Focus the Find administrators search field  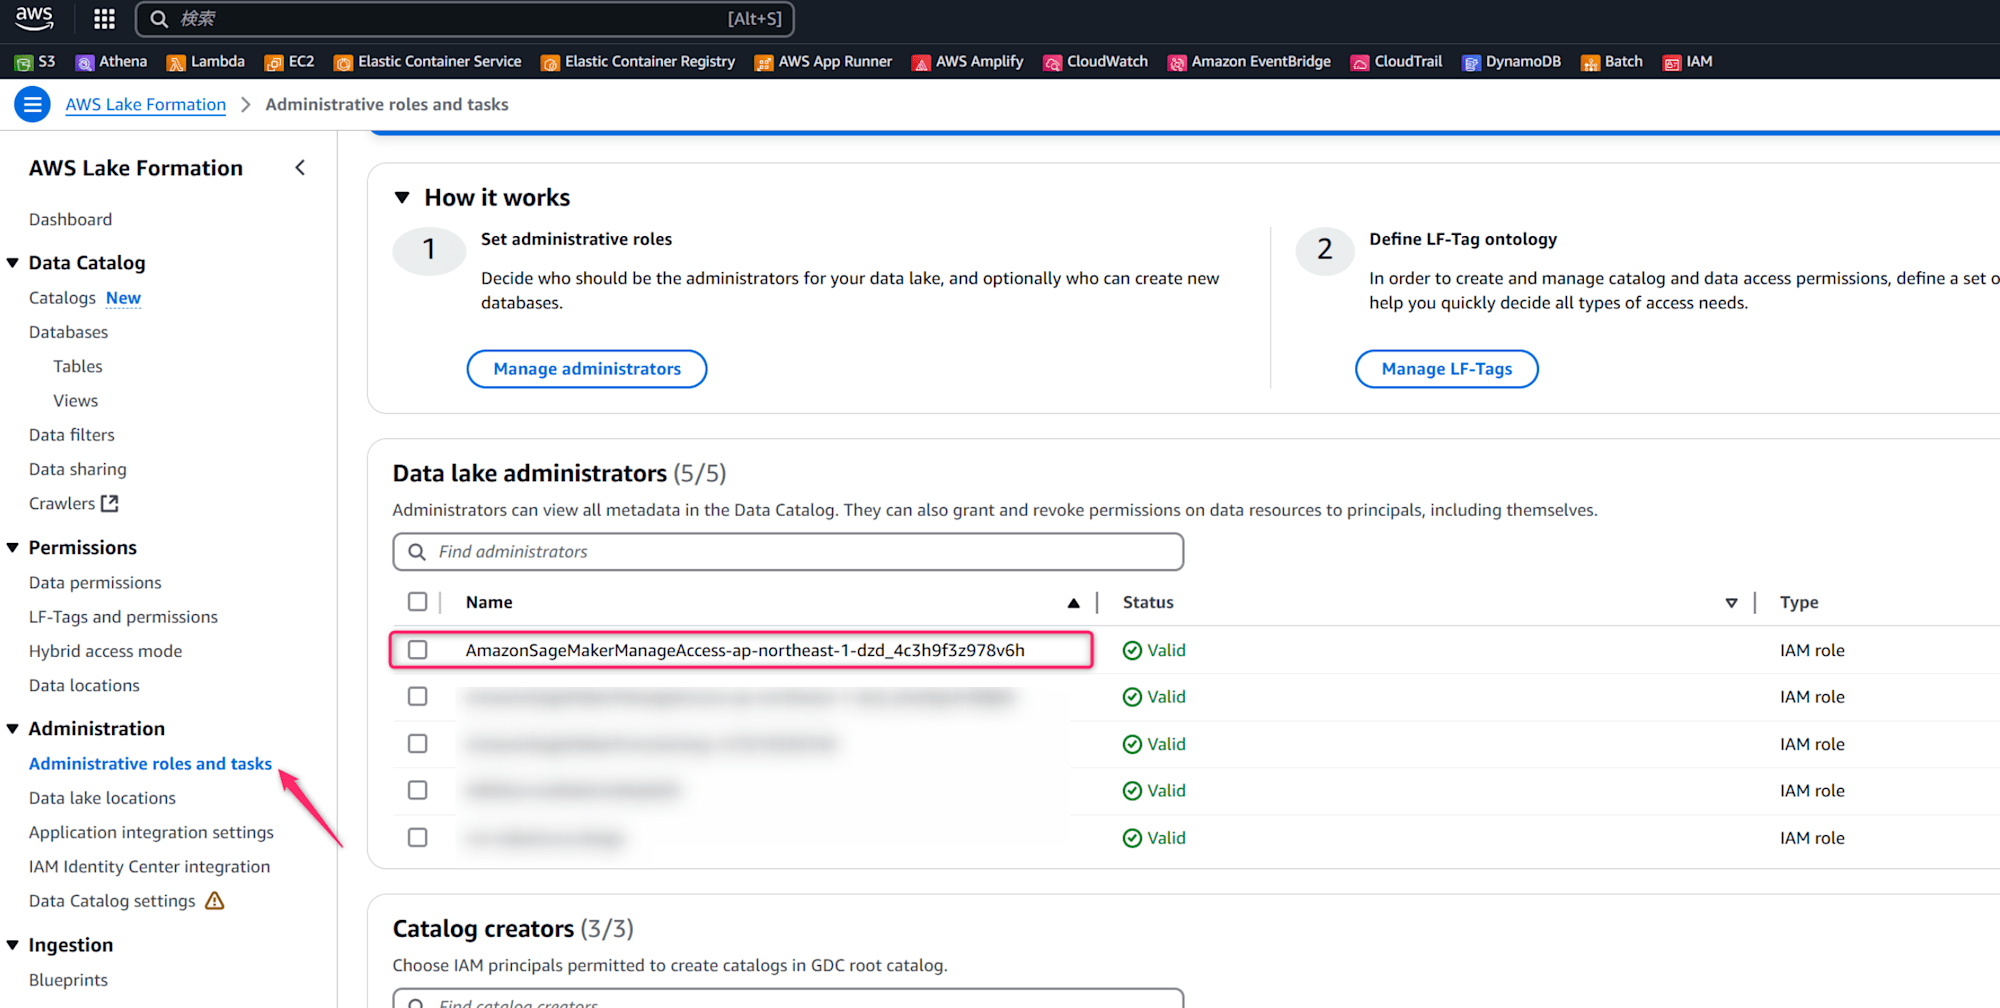point(788,552)
